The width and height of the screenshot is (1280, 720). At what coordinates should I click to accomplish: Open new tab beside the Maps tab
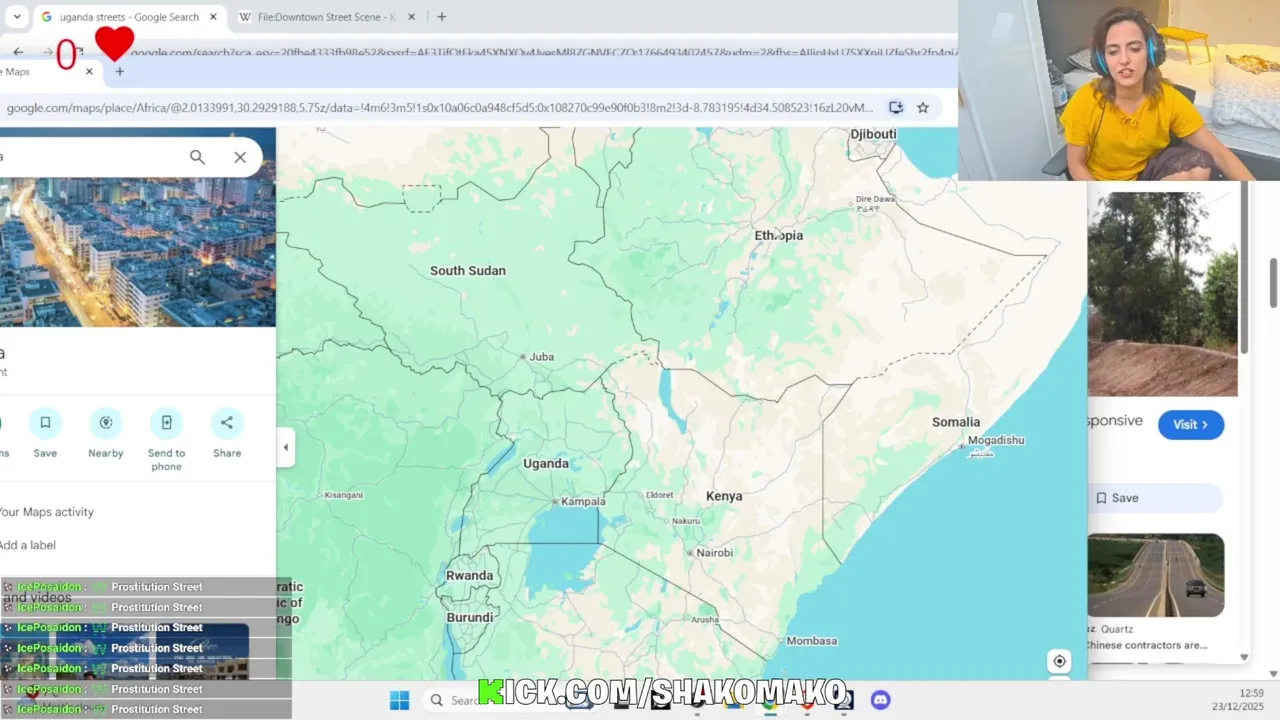[x=120, y=72]
